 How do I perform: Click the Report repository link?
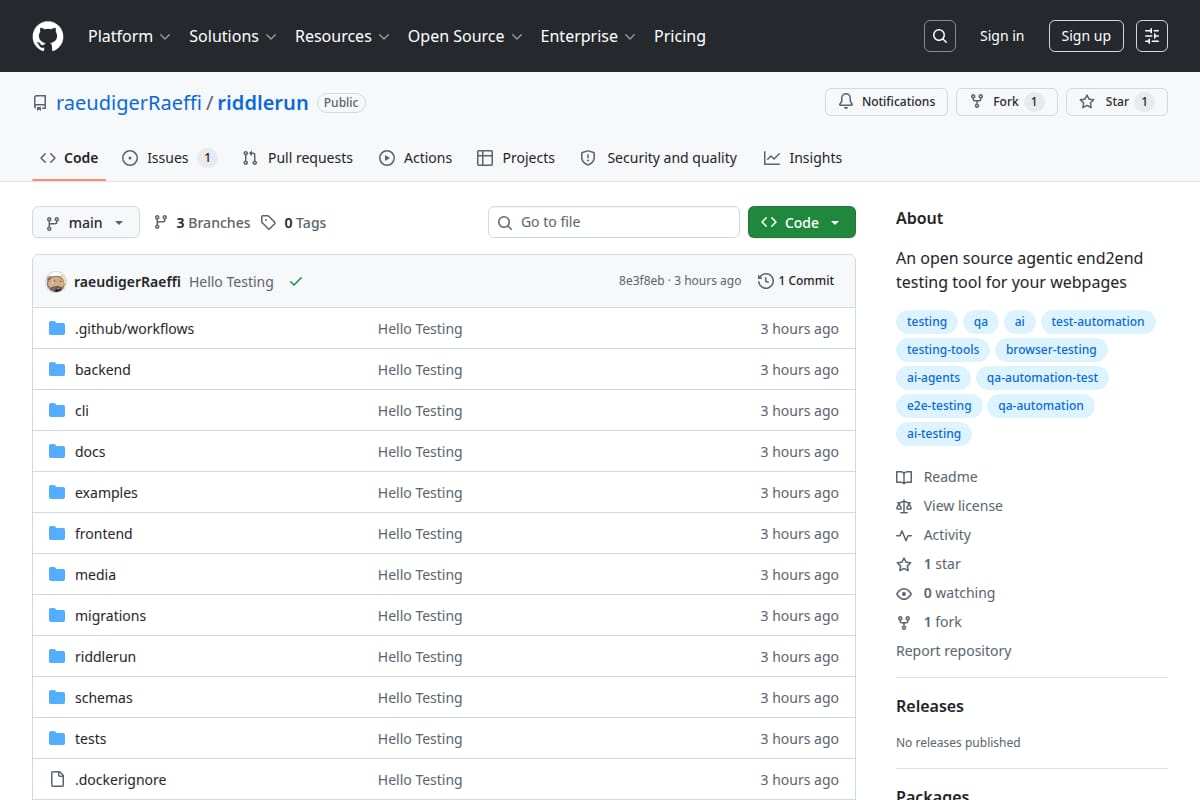pyautogui.click(x=954, y=651)
